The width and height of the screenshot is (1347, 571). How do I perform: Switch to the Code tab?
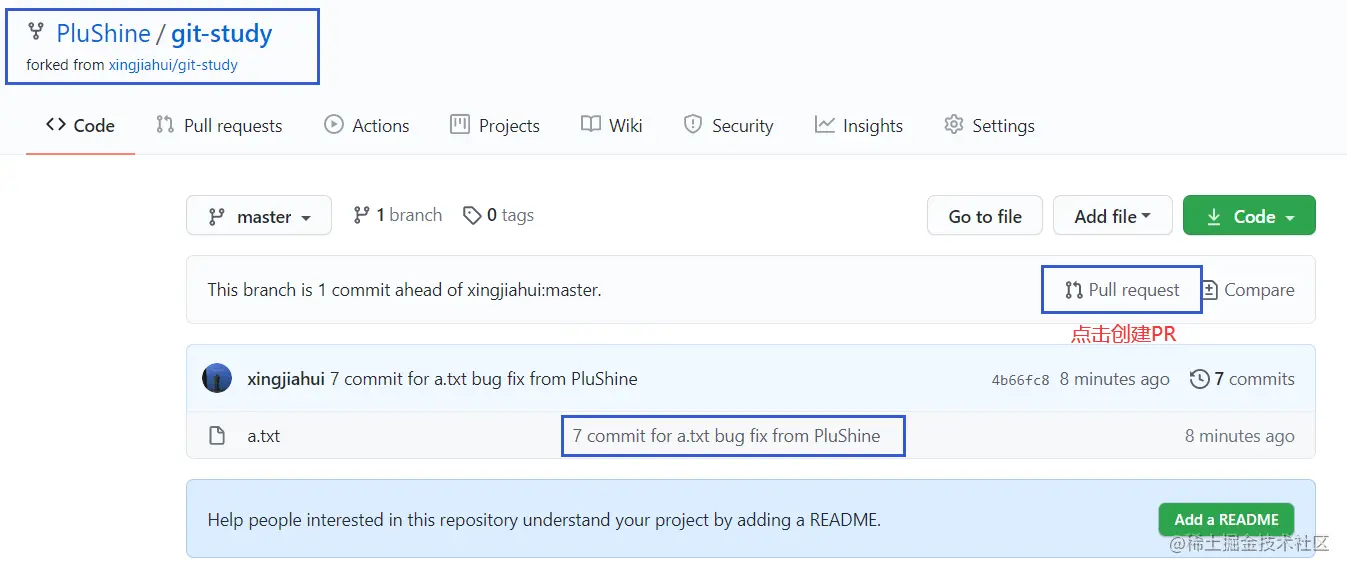click(x=80, y=125)
